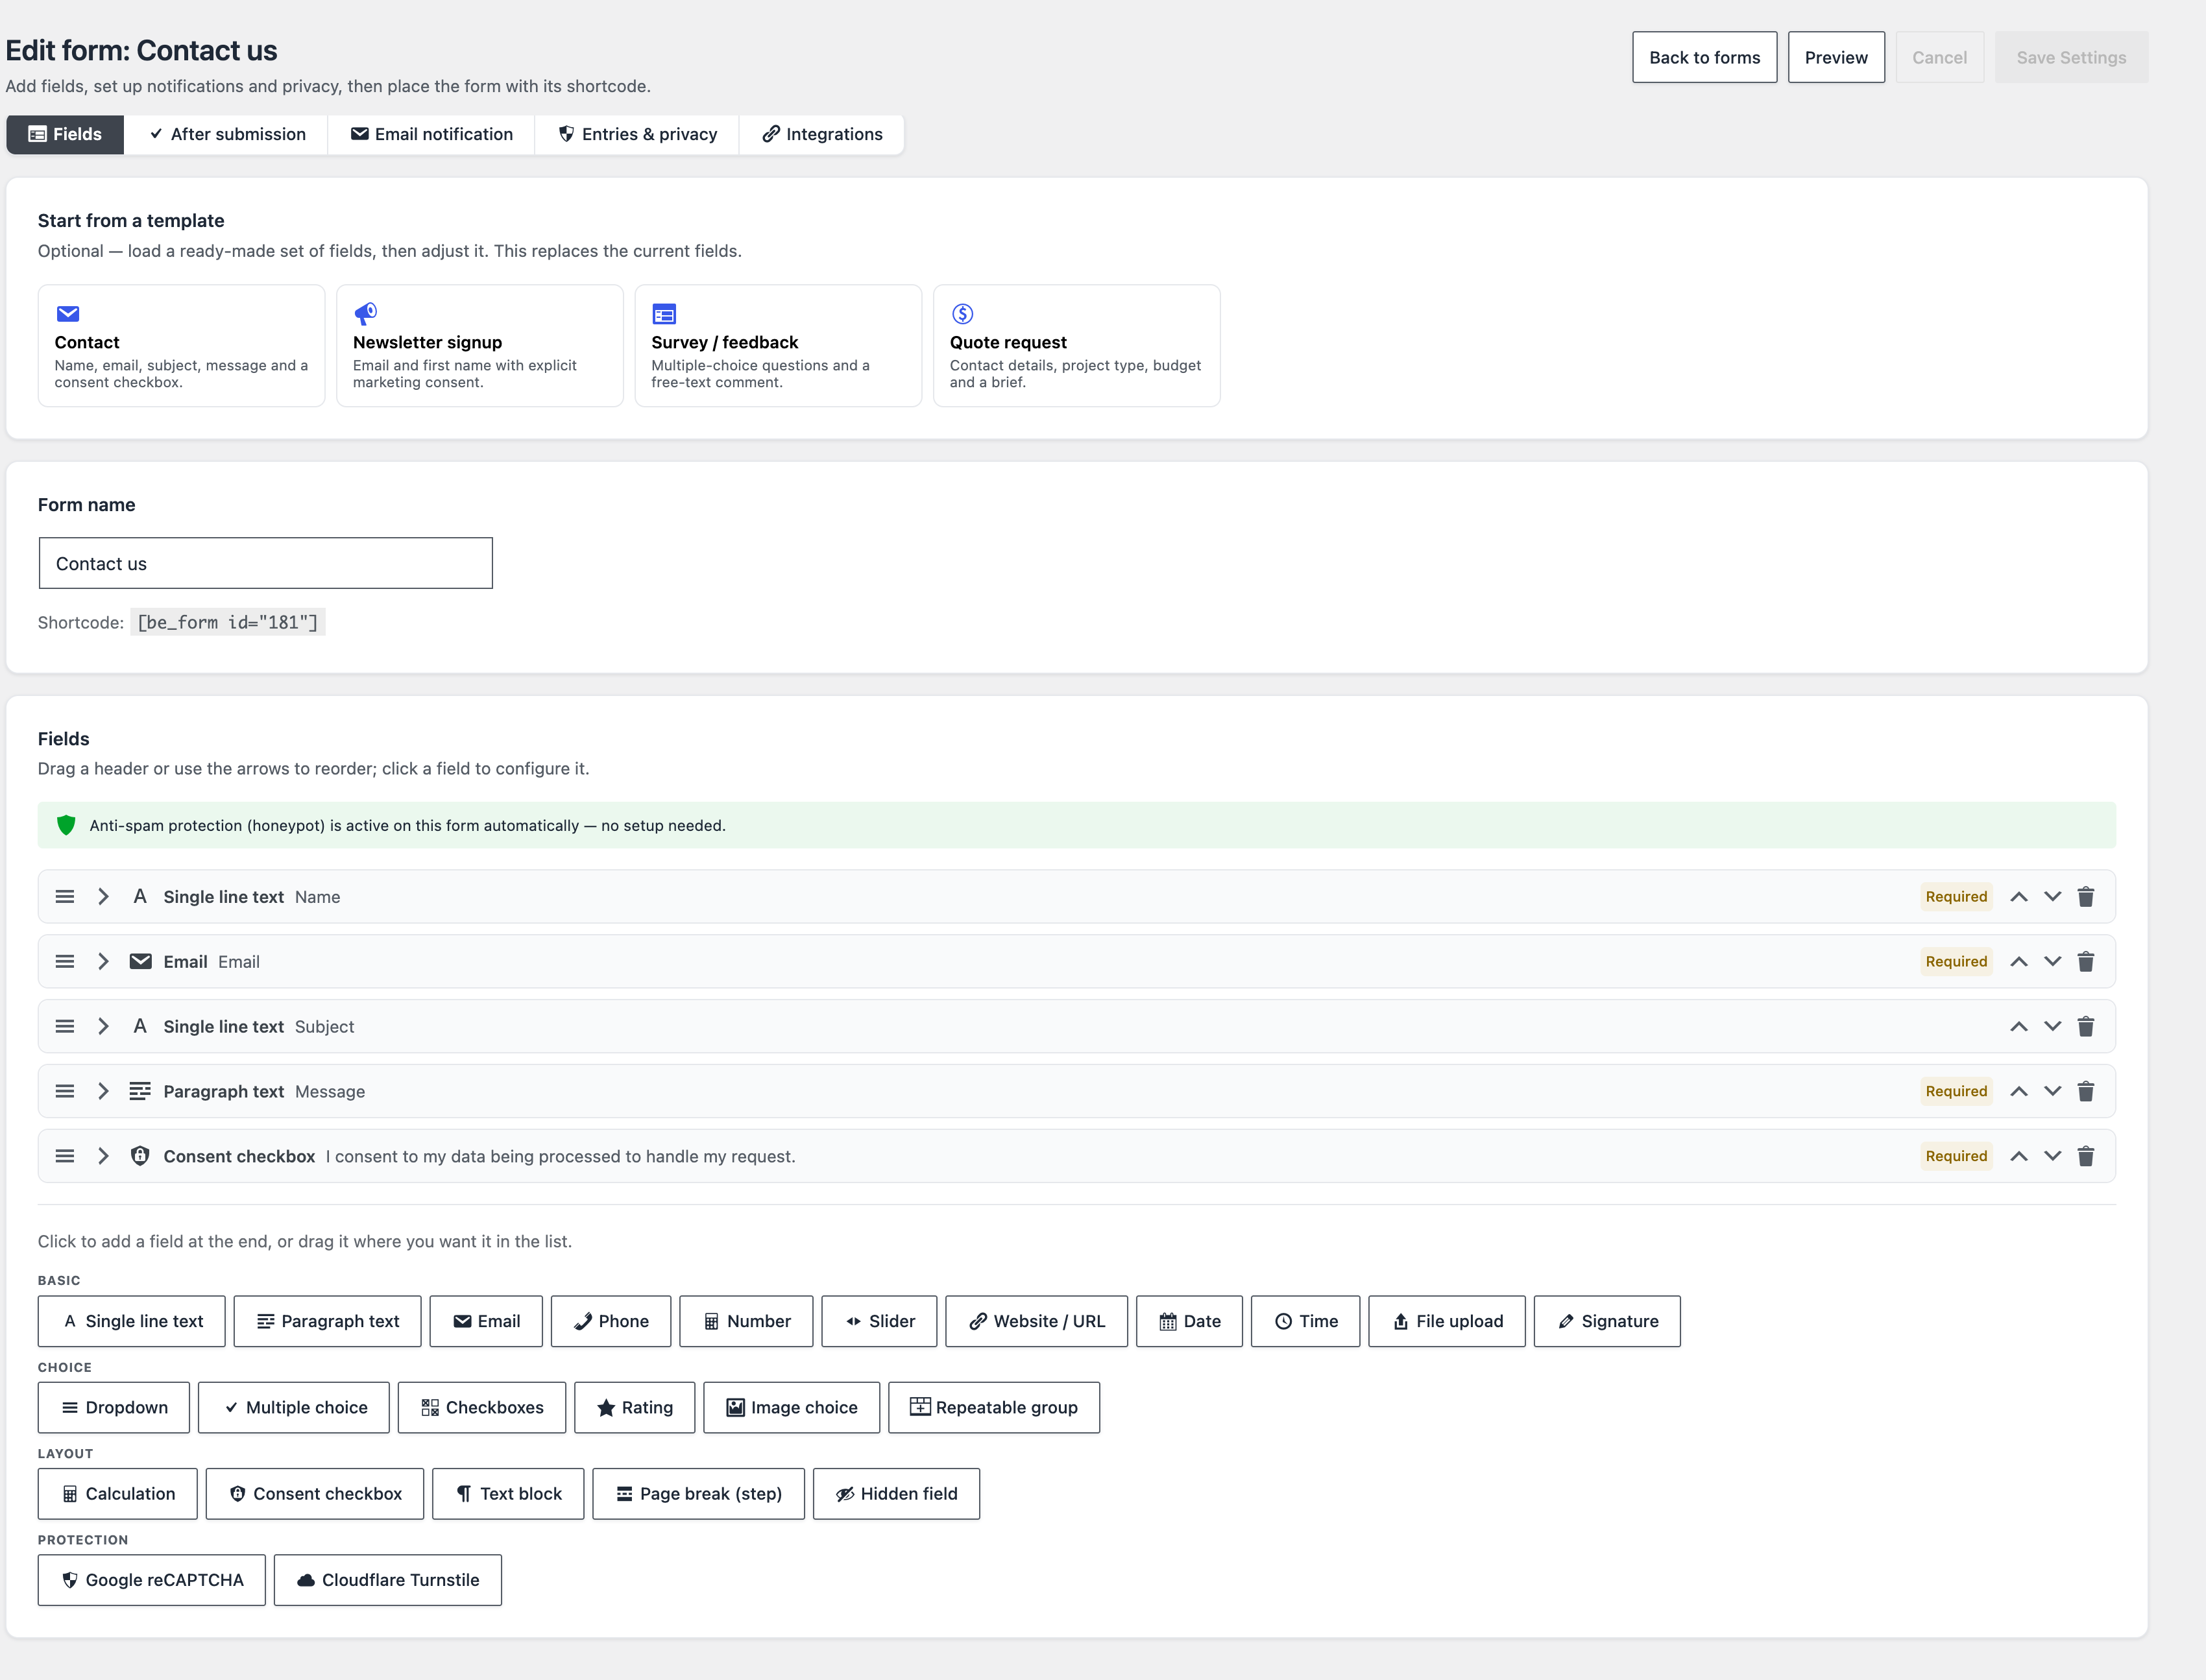
Task: Expand the Subject field settings
Action: (x=103, y=1027)
